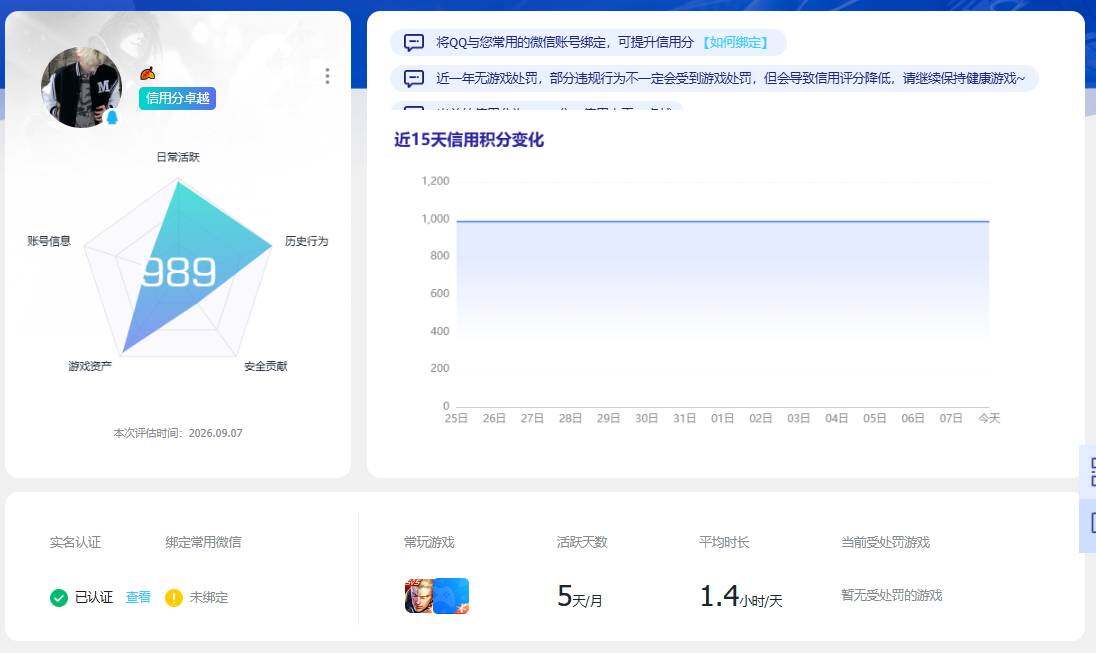Click the 27日 x-axis date
1096x653 pixels.
click(532, 418)
